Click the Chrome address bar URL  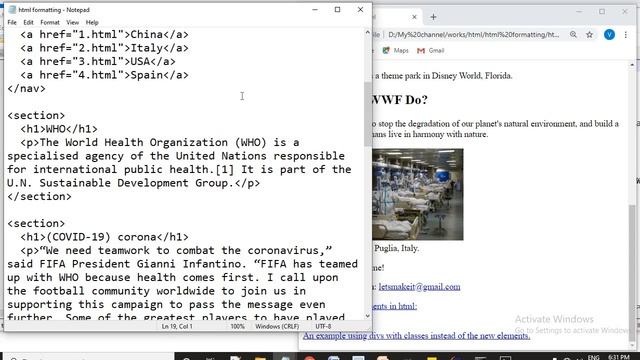point(473,35)
